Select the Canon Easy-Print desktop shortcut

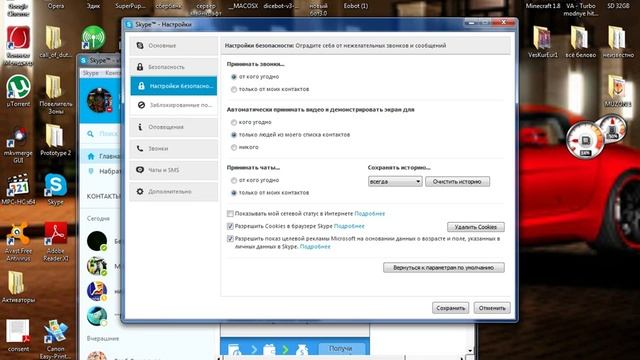(56, 340)
